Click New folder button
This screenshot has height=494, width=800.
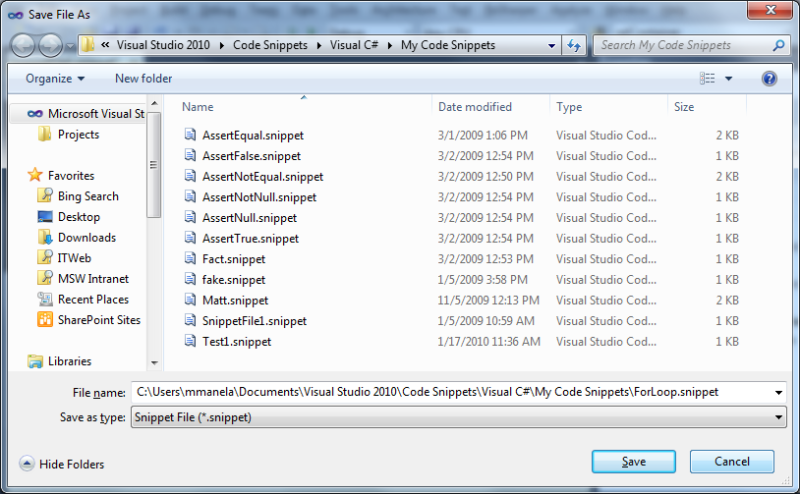coord(143,79)
